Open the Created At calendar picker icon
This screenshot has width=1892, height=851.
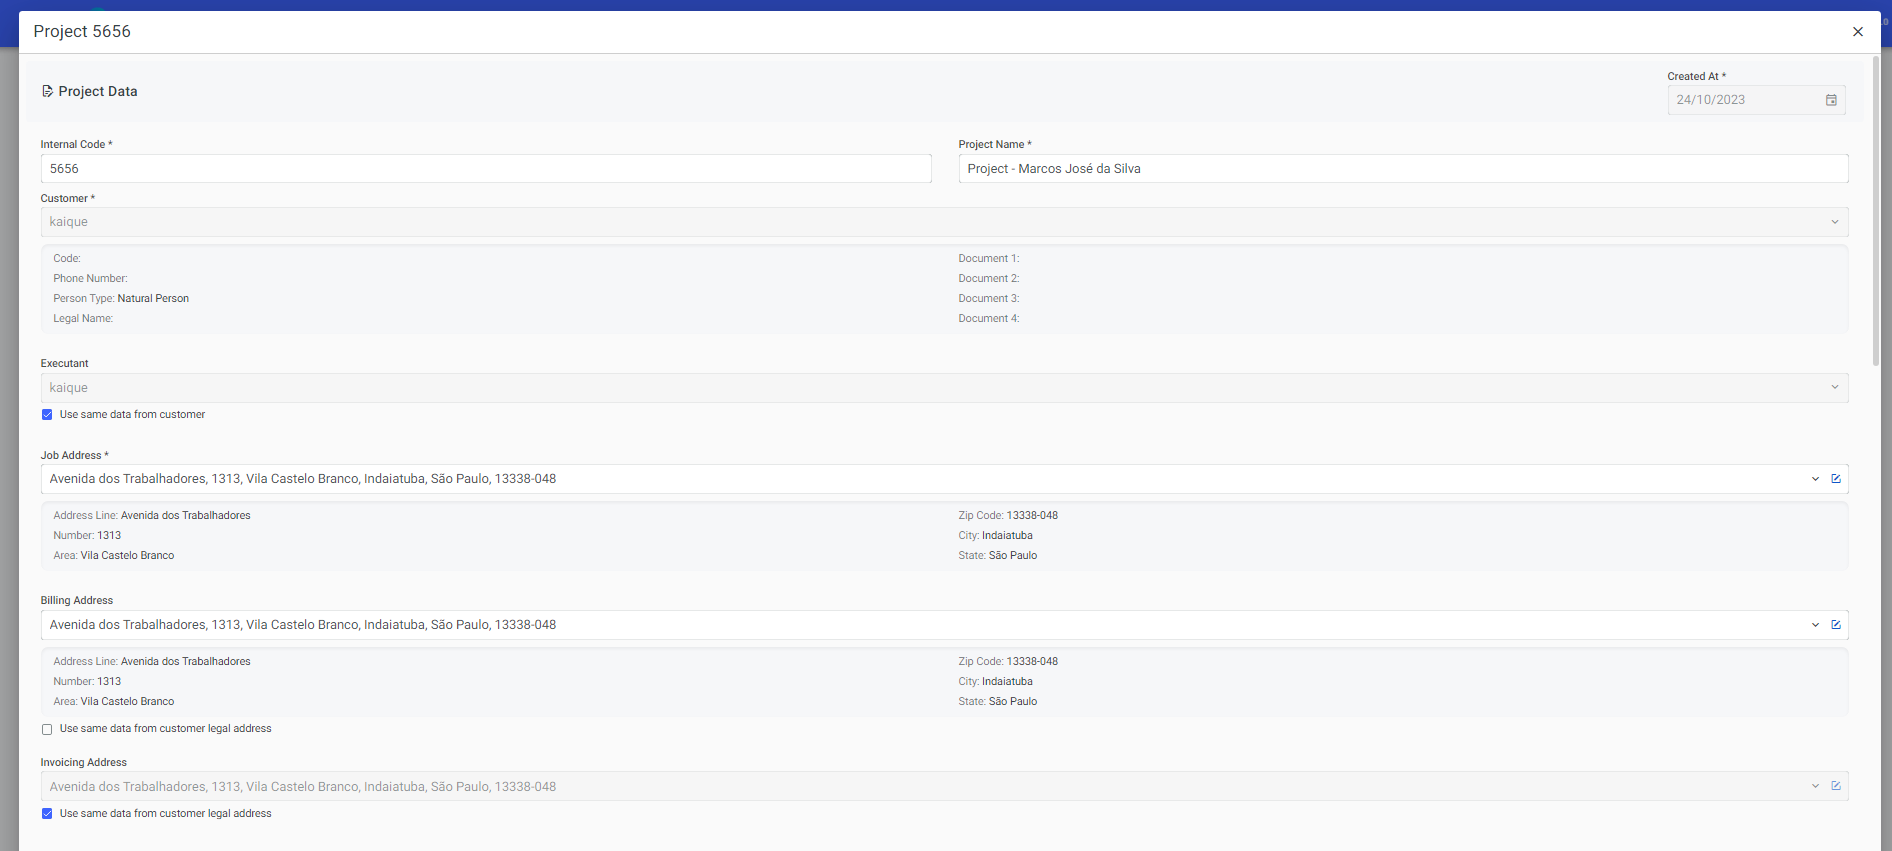[x=1831, y=100]
